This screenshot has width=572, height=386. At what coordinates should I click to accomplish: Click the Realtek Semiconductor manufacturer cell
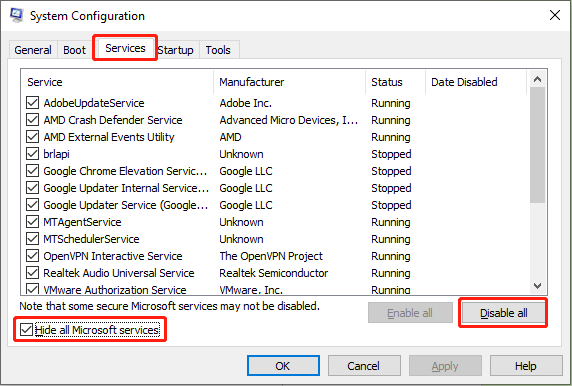click(x=274, y=273)
